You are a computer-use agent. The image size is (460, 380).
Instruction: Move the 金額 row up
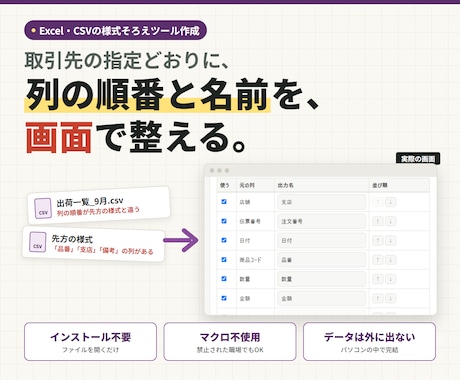pyautogui.click(x=378, y=298)
